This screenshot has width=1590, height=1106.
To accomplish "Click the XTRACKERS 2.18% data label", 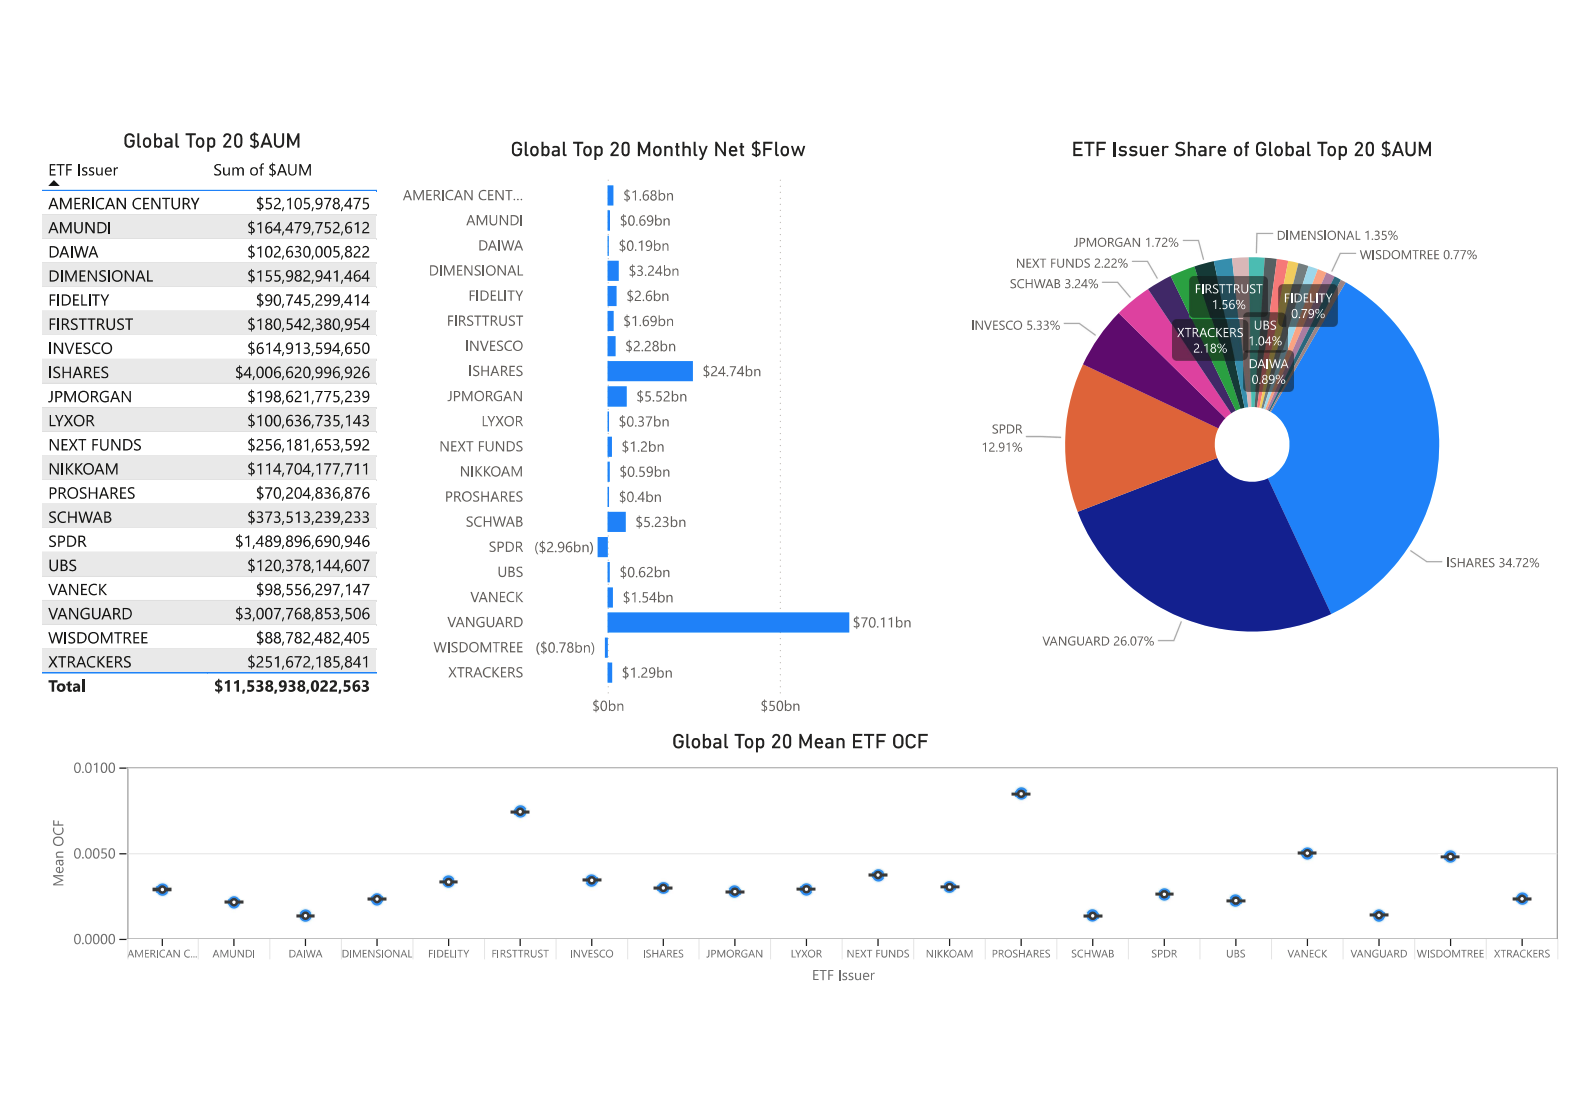I will pyautogui.click(x=1210, y=341).
